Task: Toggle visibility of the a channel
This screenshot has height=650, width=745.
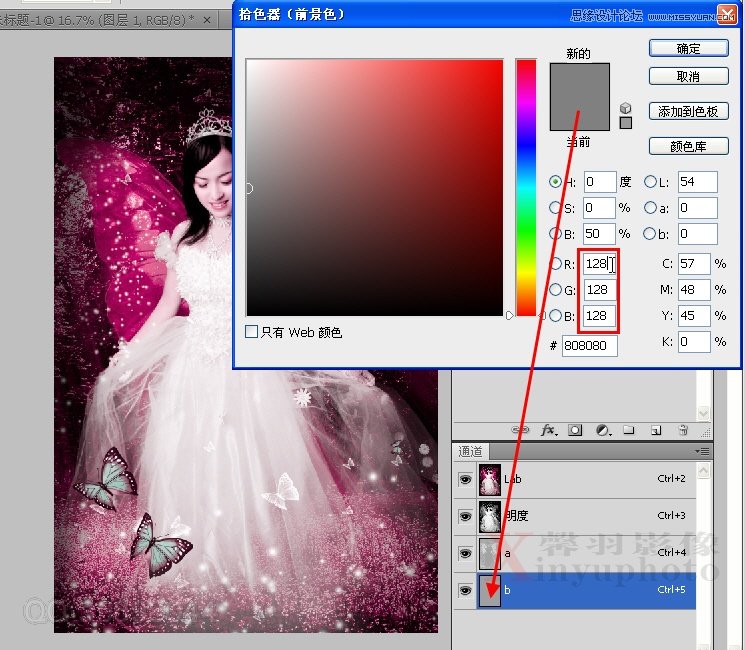Action: (465, 553)
